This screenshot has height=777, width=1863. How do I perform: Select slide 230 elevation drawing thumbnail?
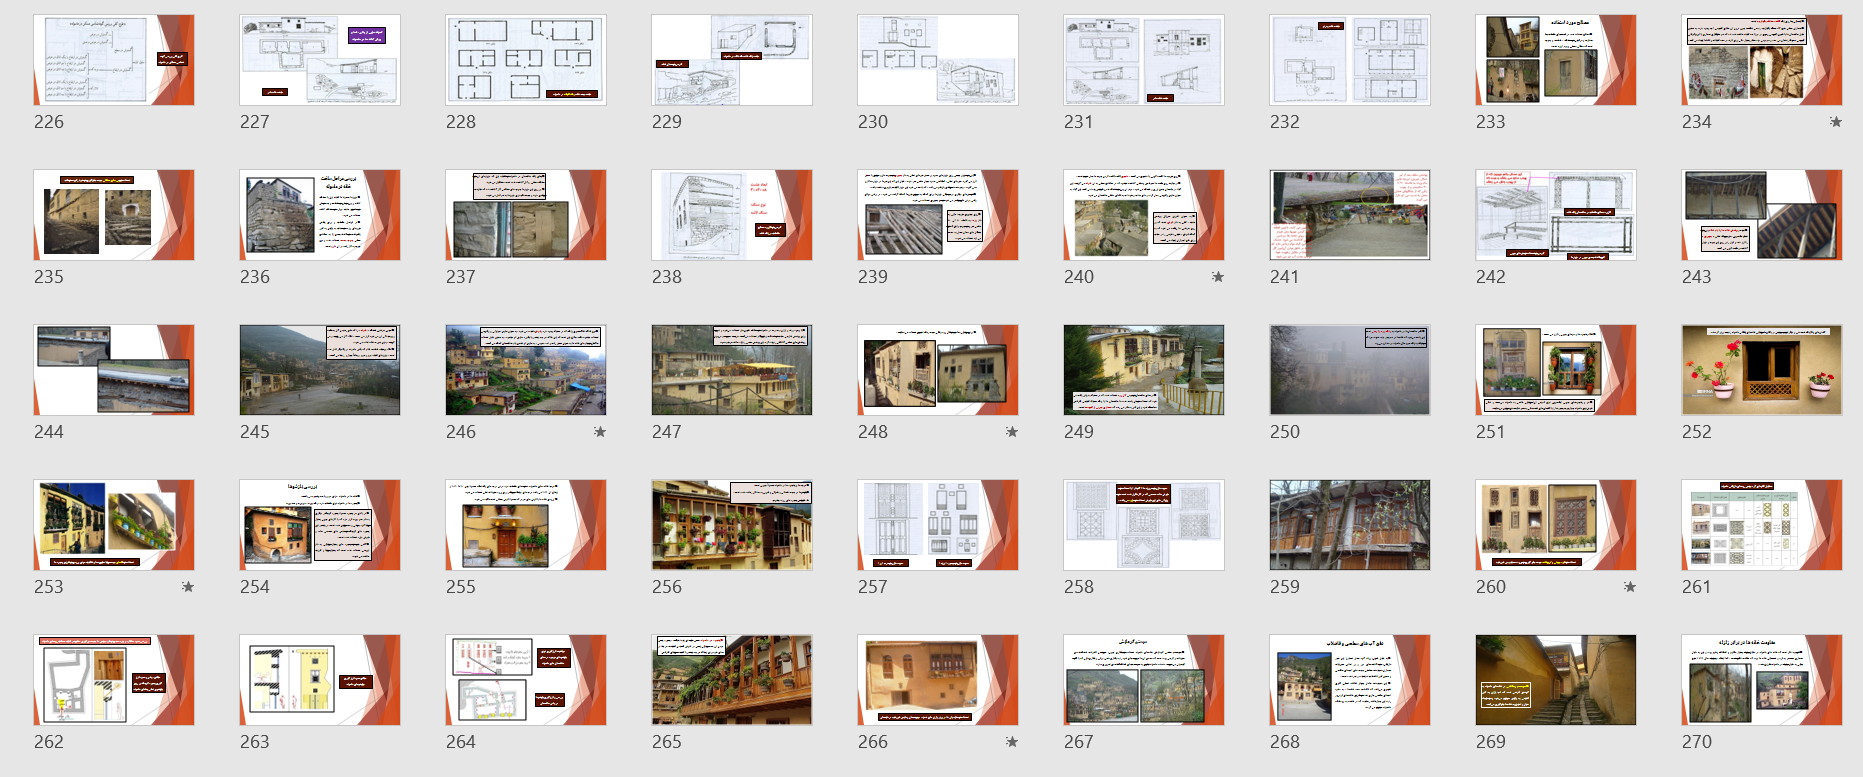938,60
